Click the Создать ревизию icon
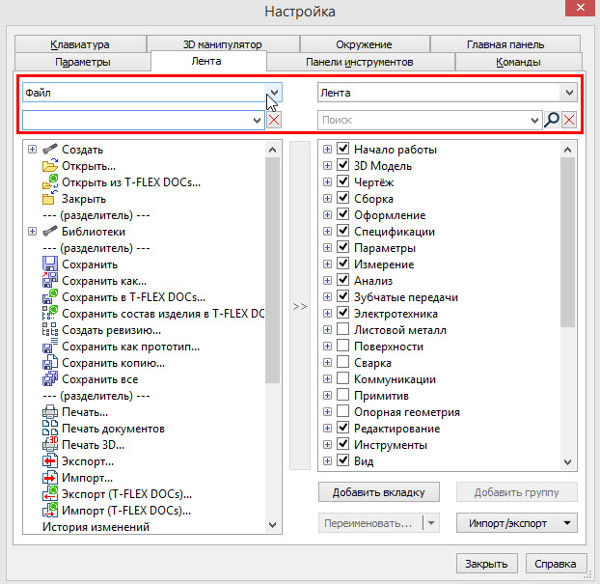 [x=50, y=330]
